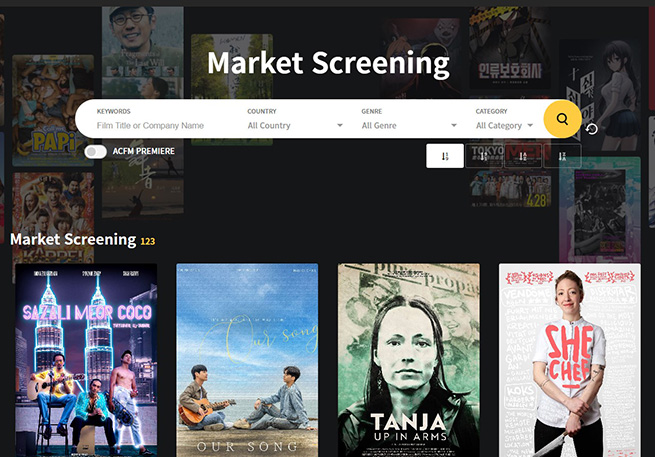Click the ACFM PREMIERE label text
The width and height of the screenshot is (655, 457).
coord(144,151)
